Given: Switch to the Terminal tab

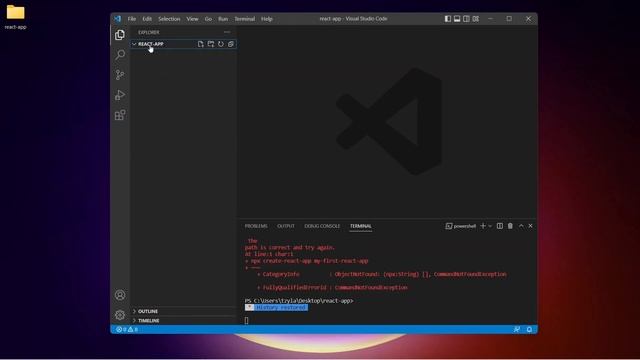Looking at the screenshot, I should (x=361, y=226).
